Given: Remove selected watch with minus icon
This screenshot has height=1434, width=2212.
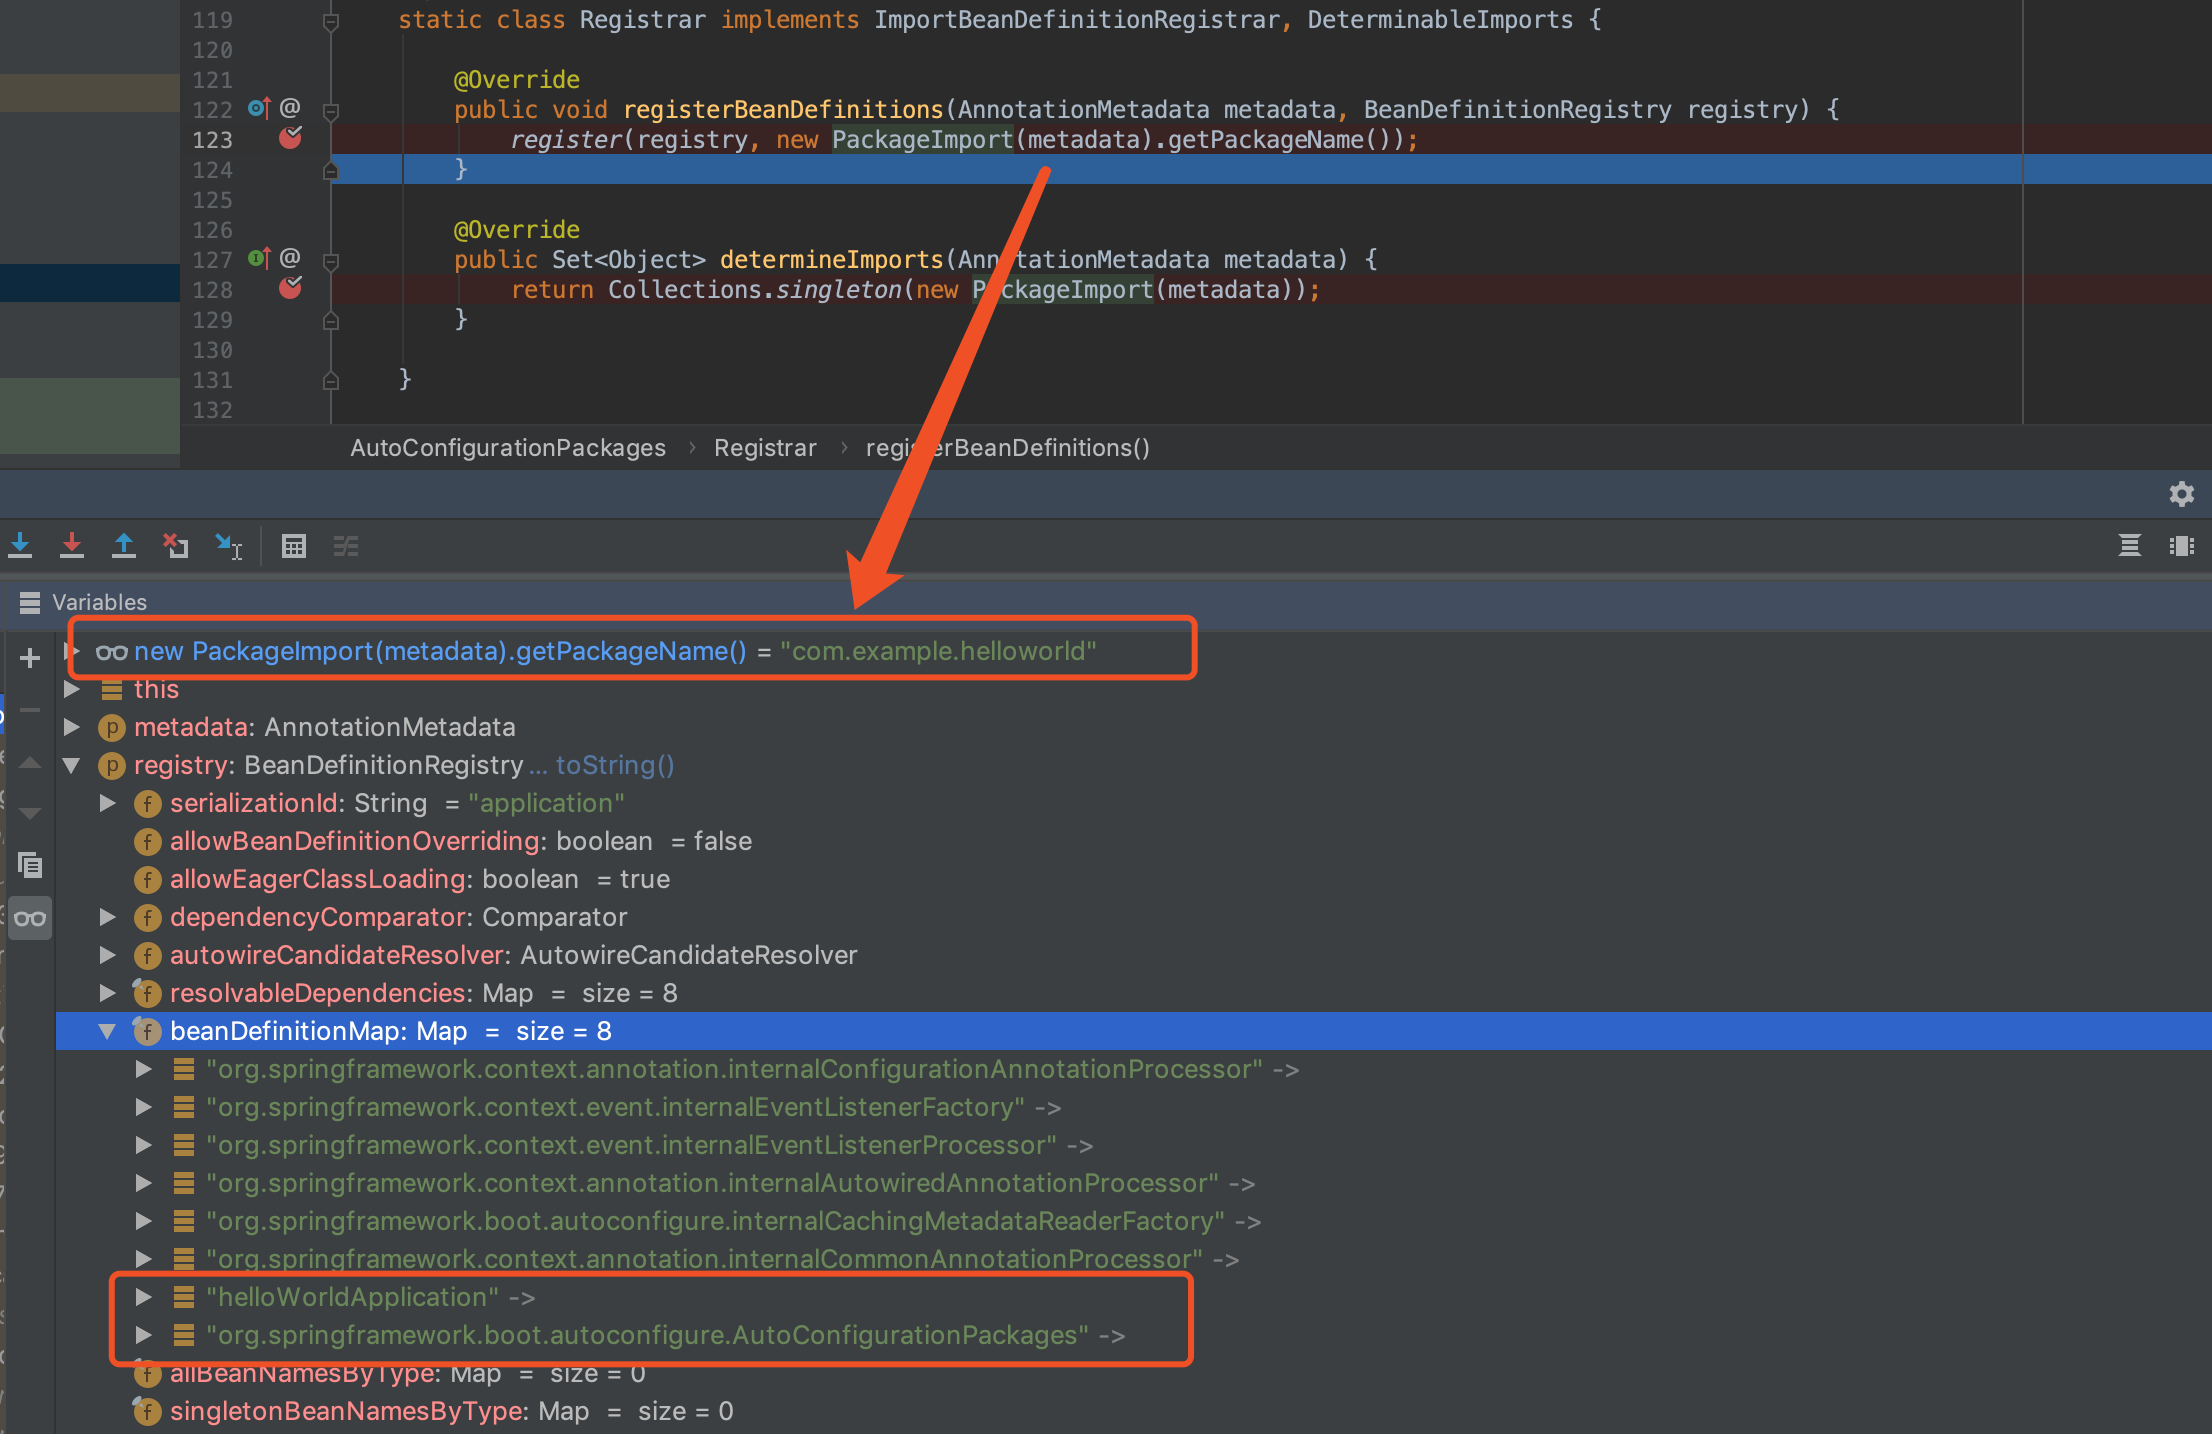Looking at the screenshot, I should click(x=30, y=710).
